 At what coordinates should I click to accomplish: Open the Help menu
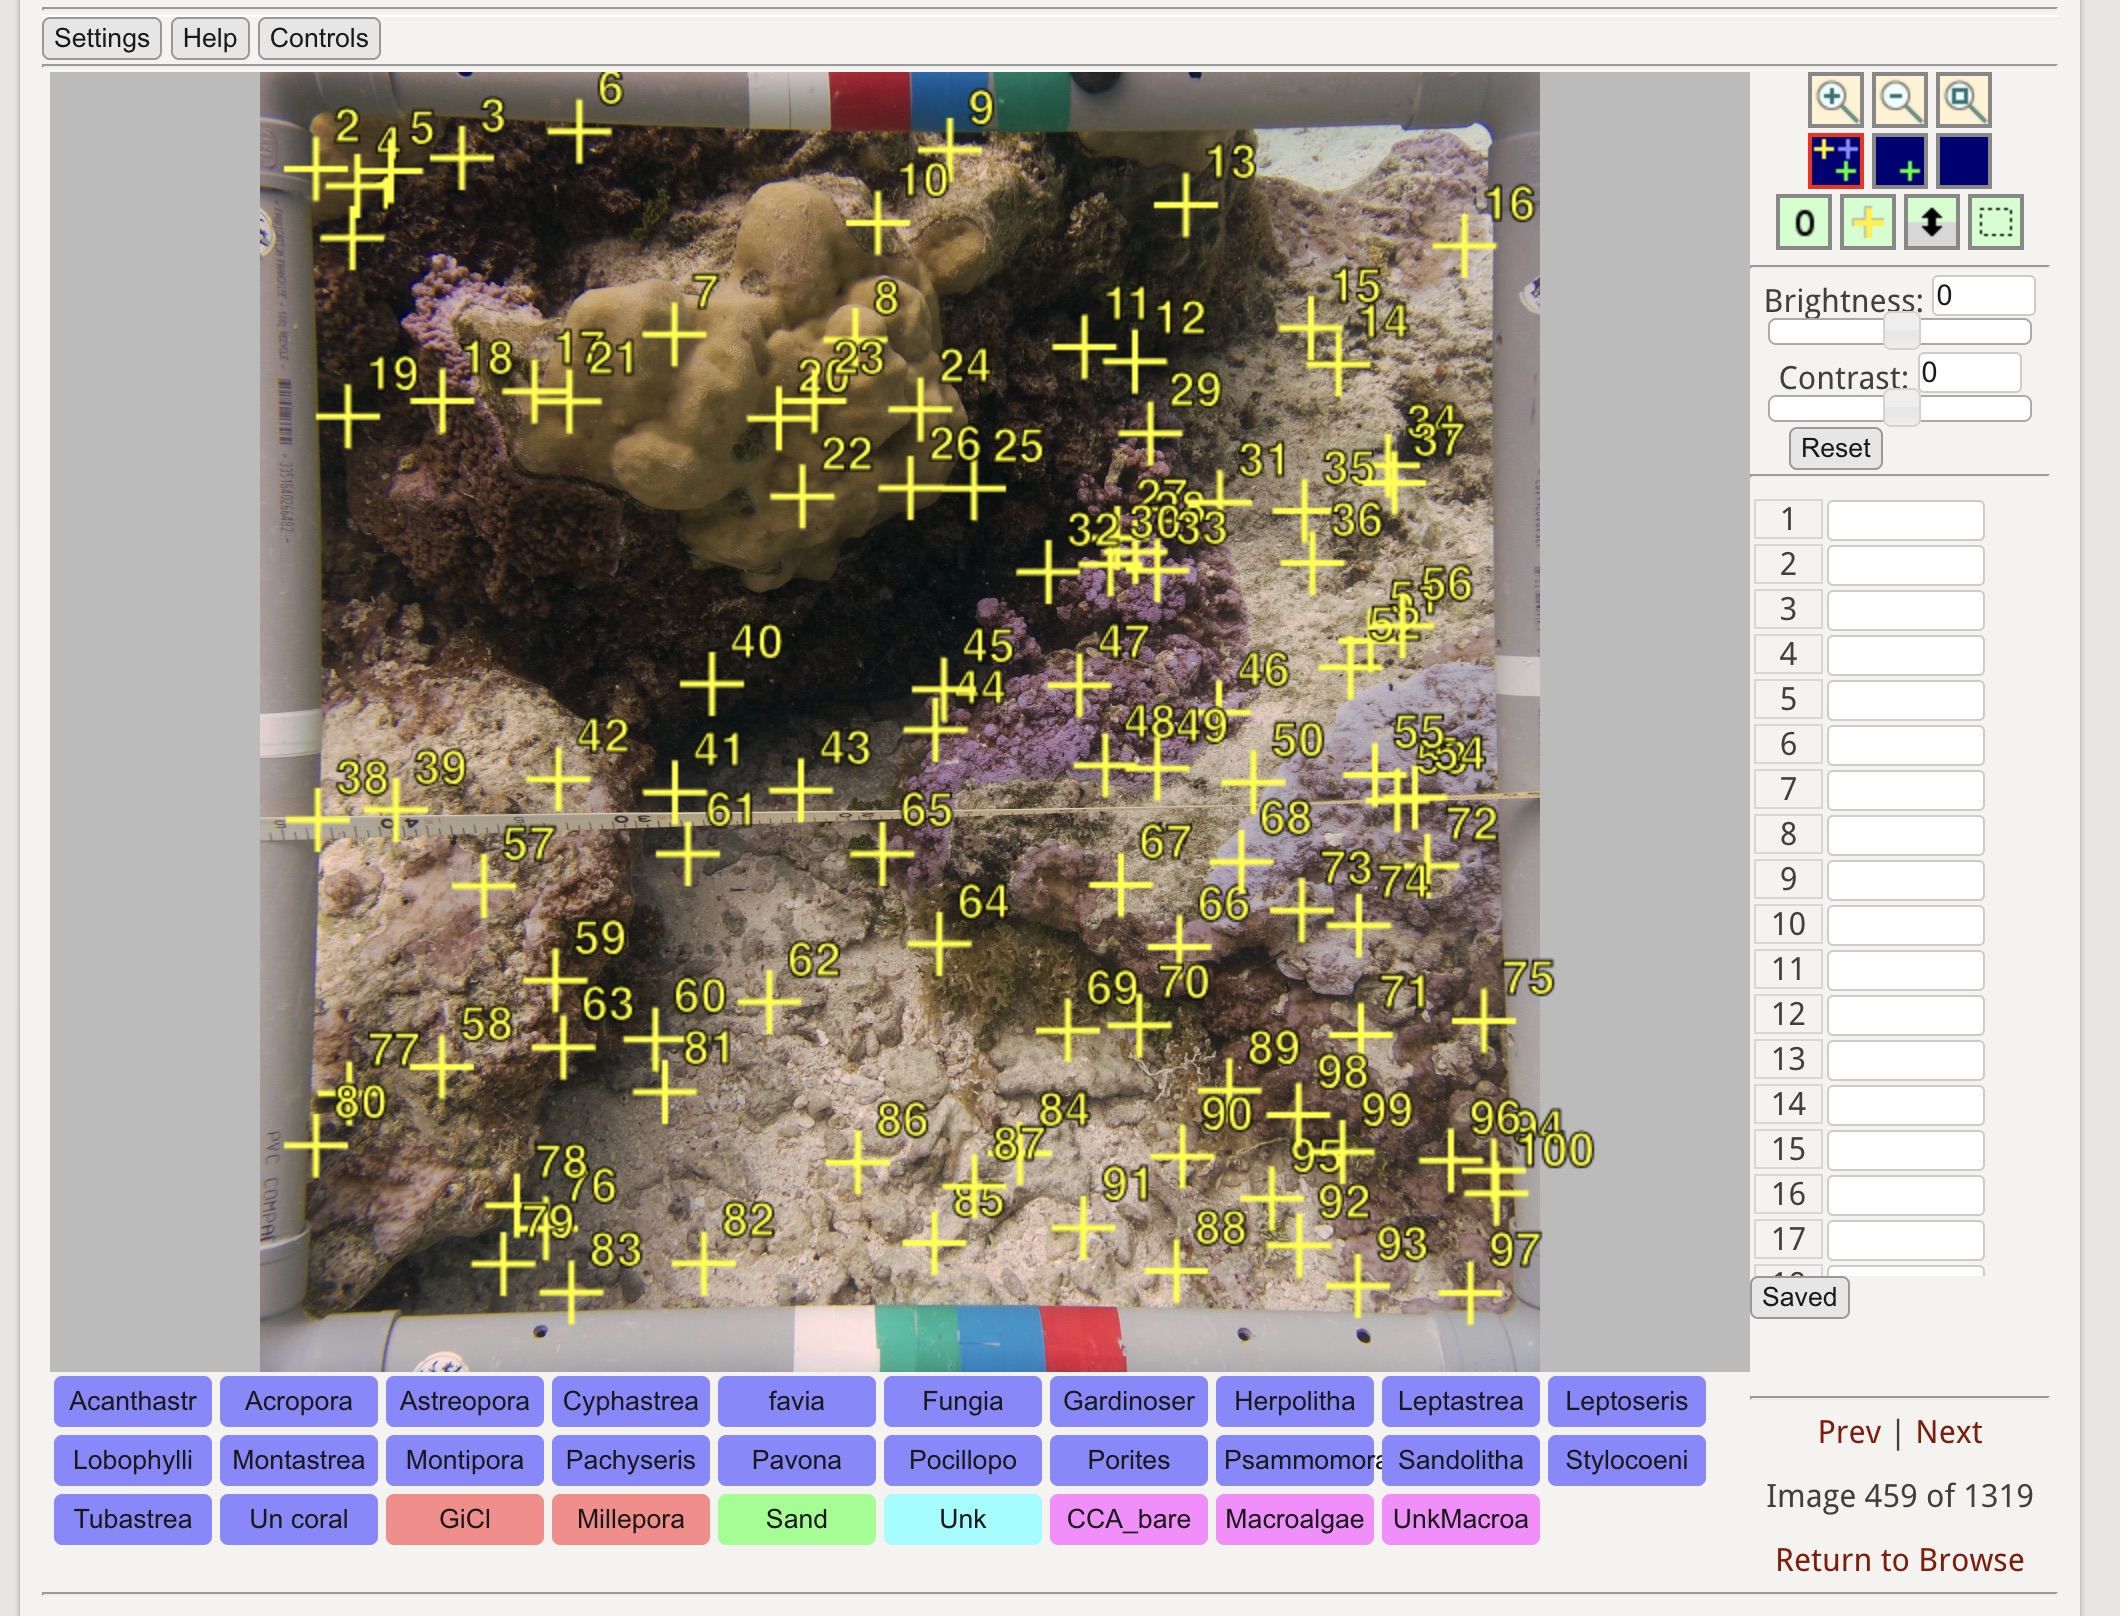(209, 38)
